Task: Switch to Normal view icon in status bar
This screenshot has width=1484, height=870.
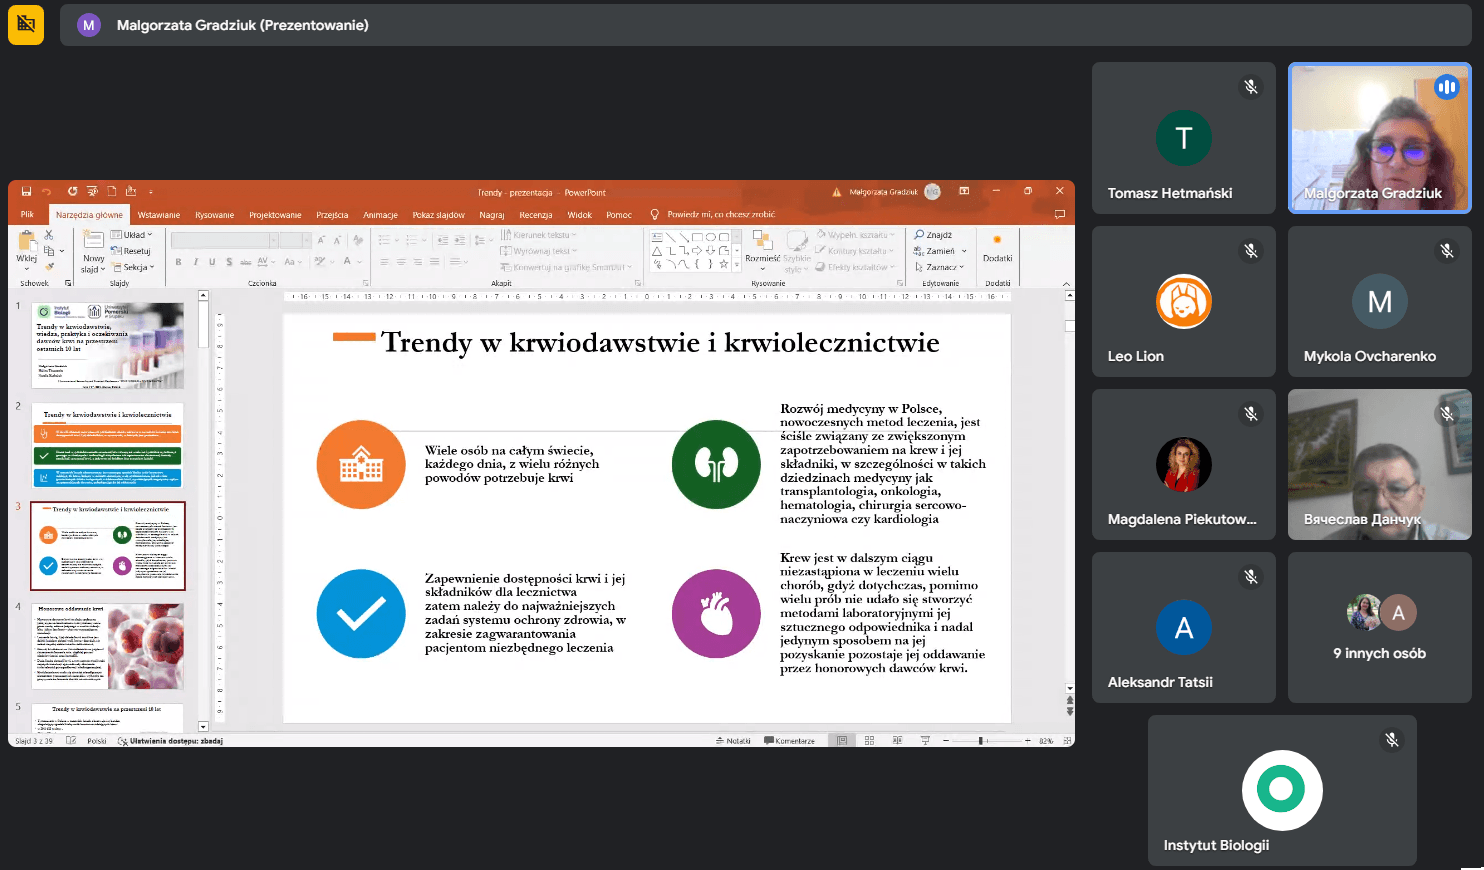Action: point(842,741)
